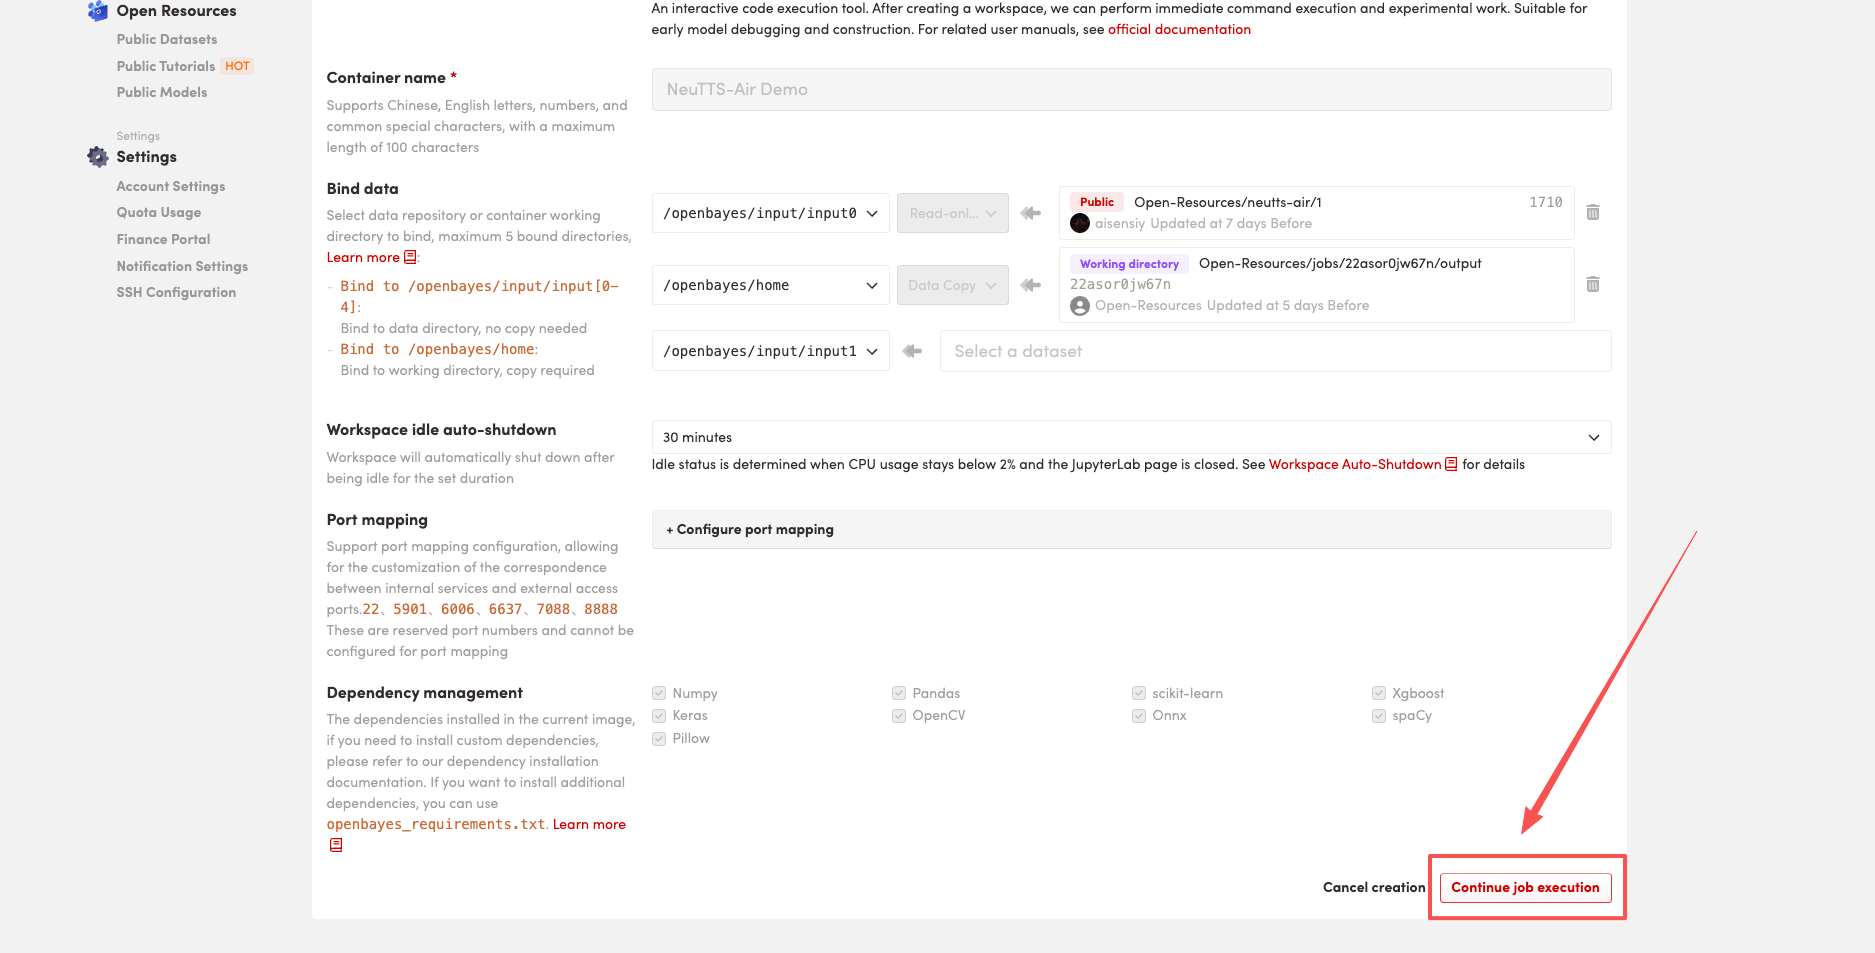Click Cancel creation
The width and height of the screenshot is (1875, 953).
click(x=1374, y=887)
